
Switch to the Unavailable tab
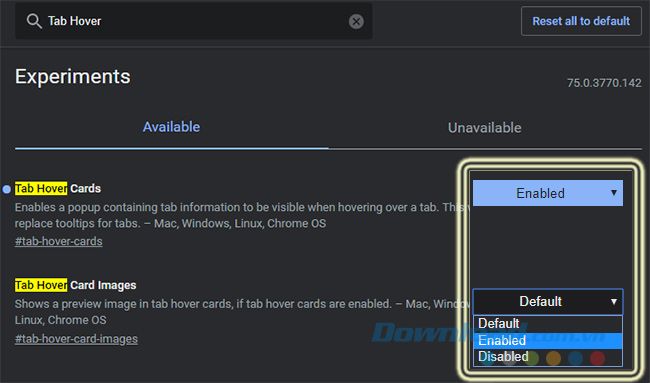coord(485,128)
